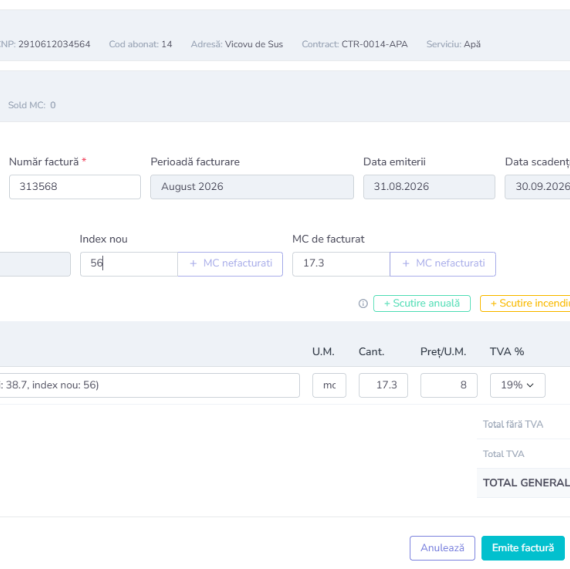Open the TVA % dropdown showing 19%
The width and height of the screenshot is (570, 569).
[517, 385]
